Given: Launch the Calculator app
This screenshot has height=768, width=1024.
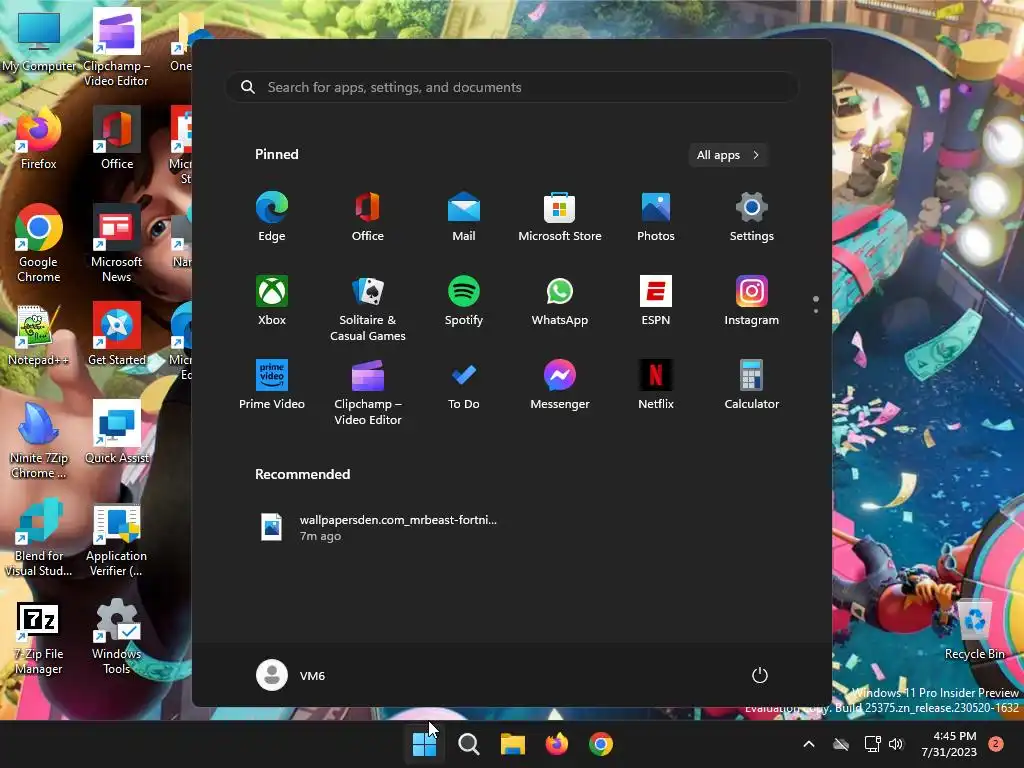Looking at the screenshot, I should (x=752, y=385).
